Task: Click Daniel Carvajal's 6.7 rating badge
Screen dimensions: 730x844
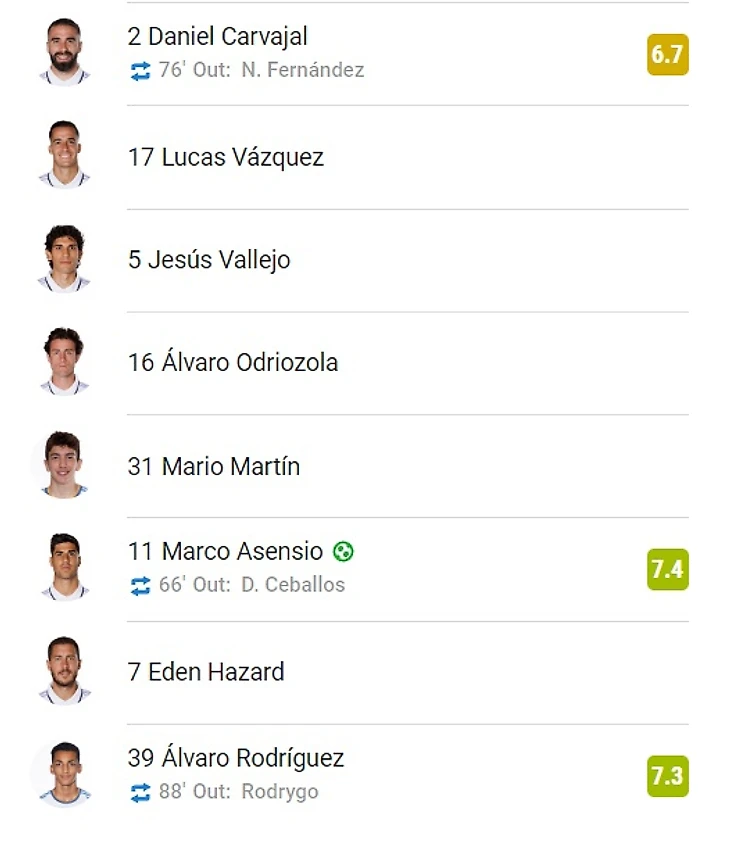Action: (667, 54)
